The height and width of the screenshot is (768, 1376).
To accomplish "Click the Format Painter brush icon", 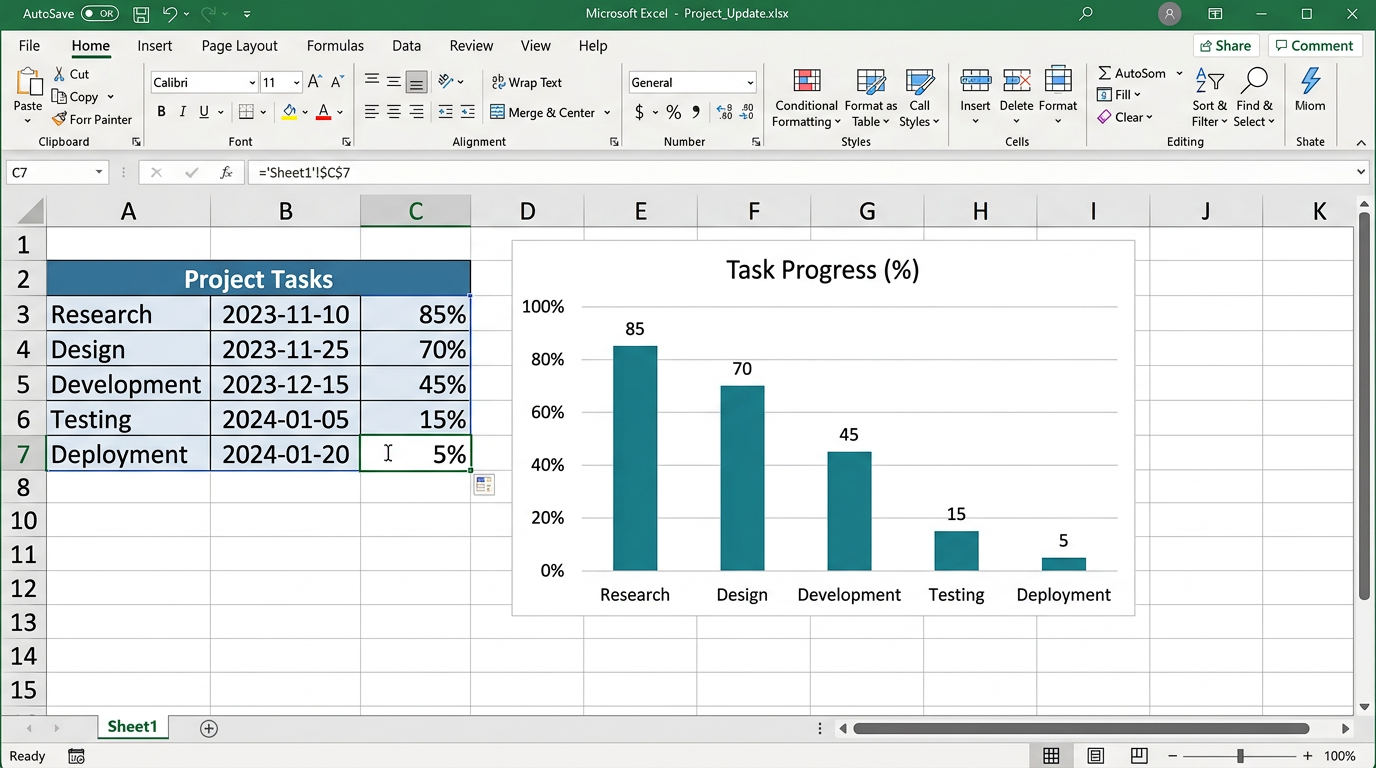I will (x=59, y=119).
